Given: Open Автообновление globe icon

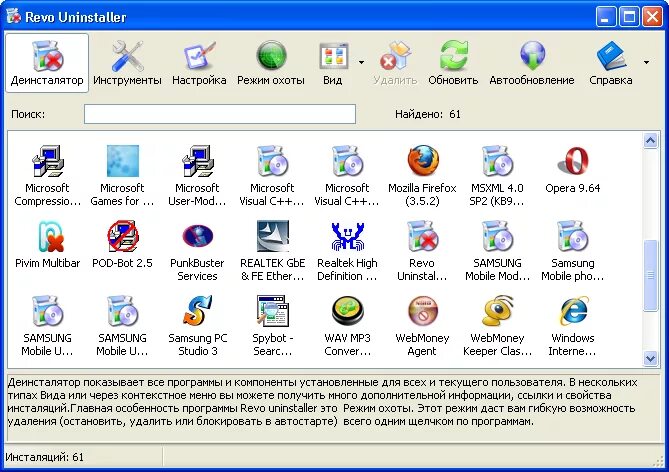Looking at the screenshot, I should (532, 63).
